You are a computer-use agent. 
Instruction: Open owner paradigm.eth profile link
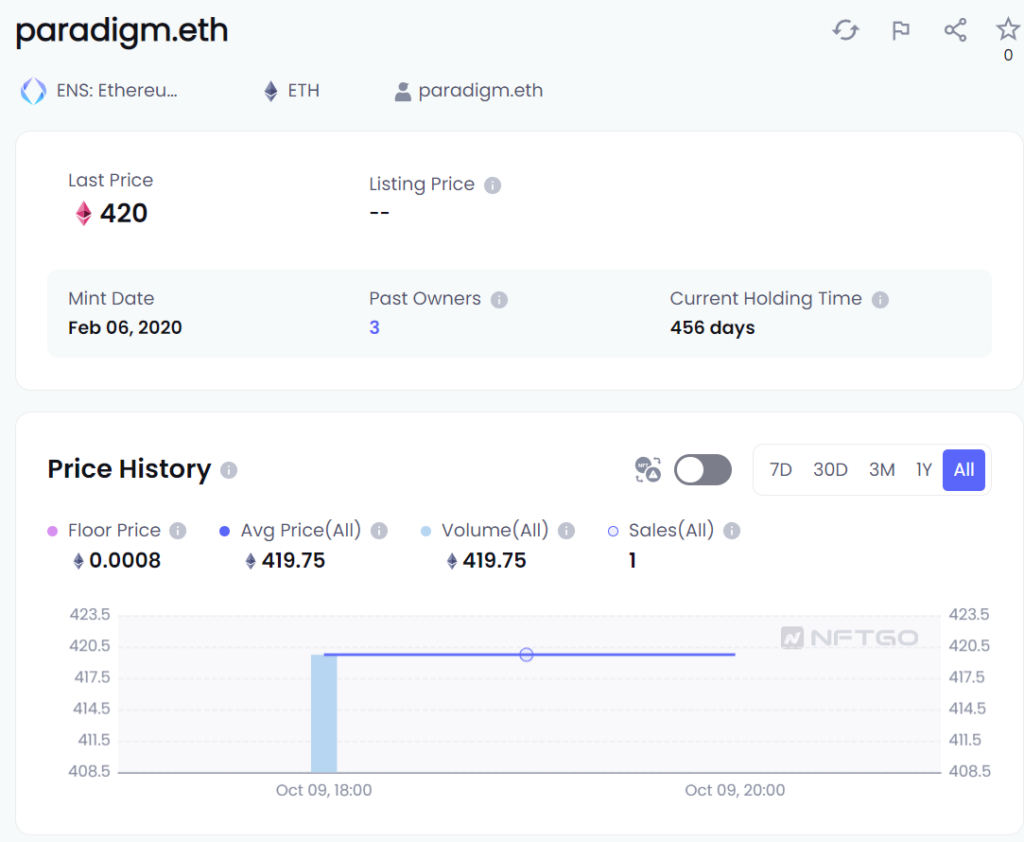coord(481,91)
